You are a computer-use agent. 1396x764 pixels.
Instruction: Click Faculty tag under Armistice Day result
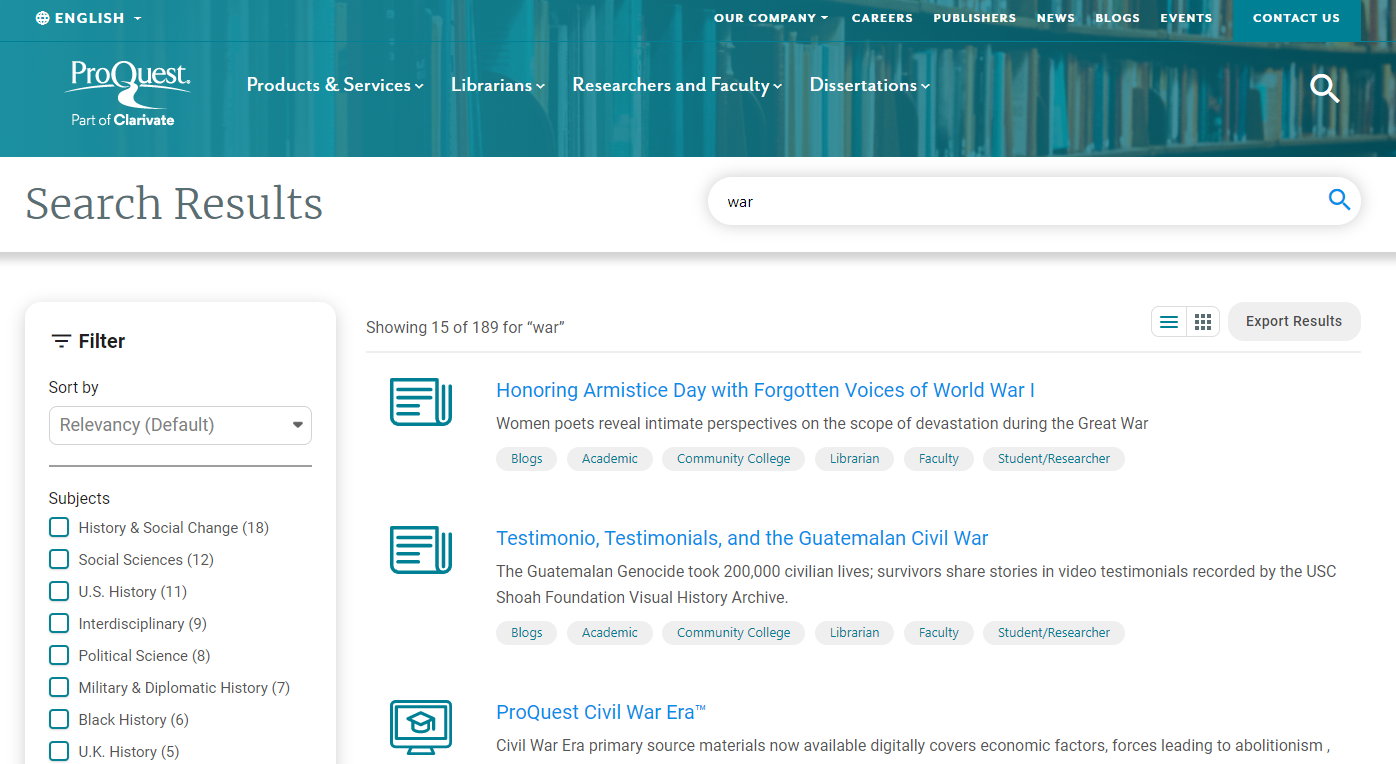click(939, 459)
